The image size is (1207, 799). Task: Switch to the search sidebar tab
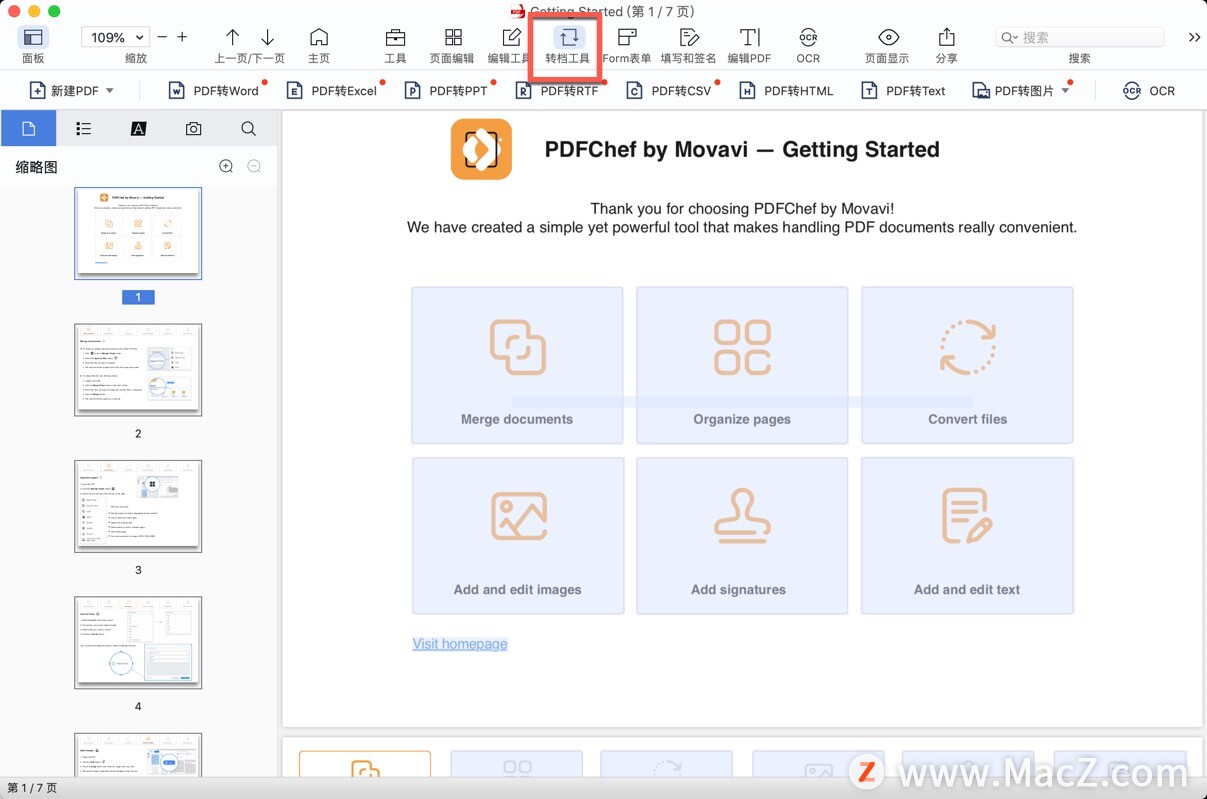249,129
